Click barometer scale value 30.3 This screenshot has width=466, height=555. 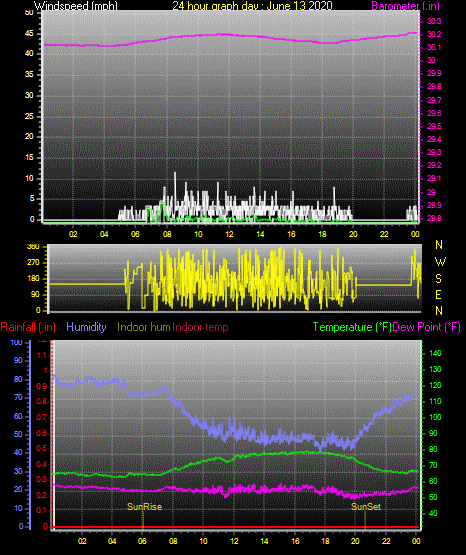point(434,21)
